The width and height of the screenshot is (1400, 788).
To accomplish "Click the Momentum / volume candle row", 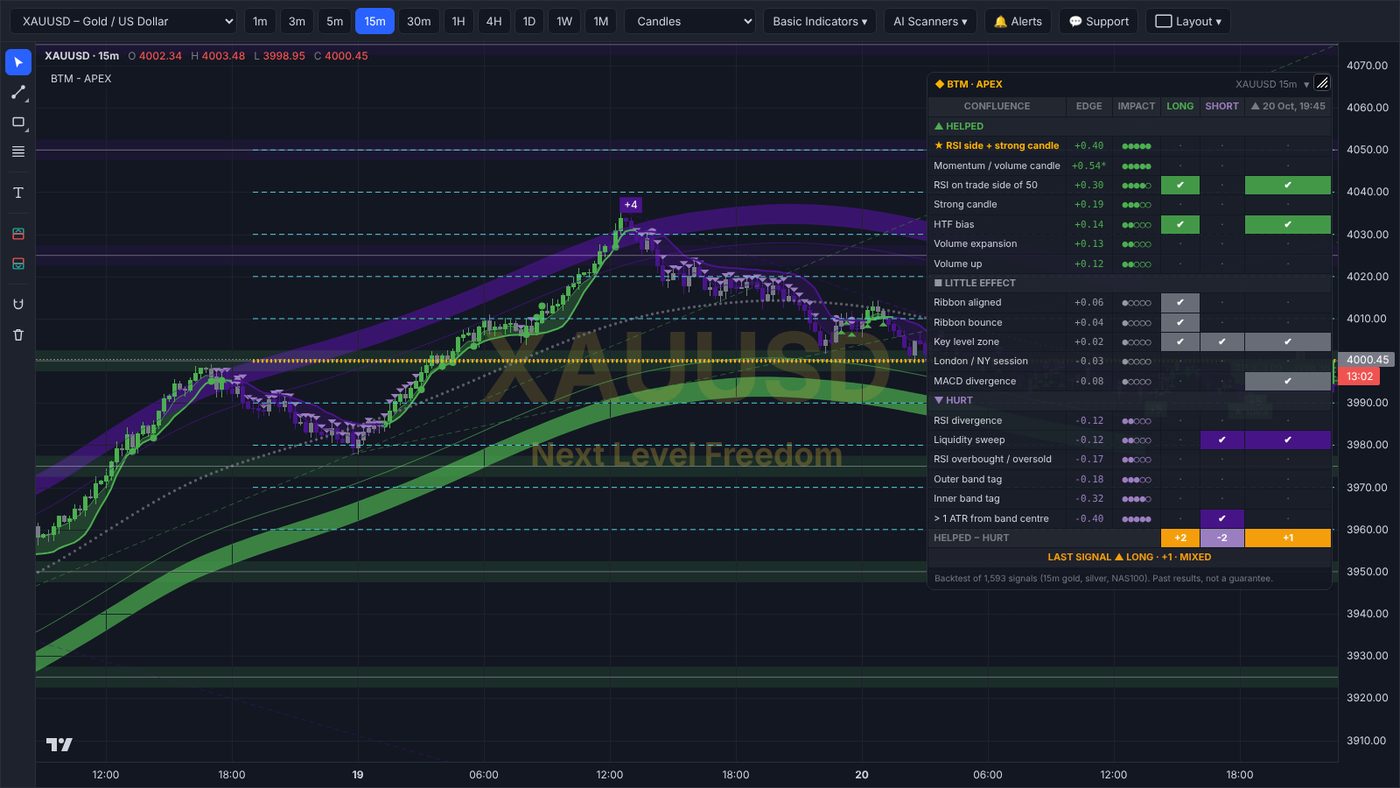I will 1130,166.
